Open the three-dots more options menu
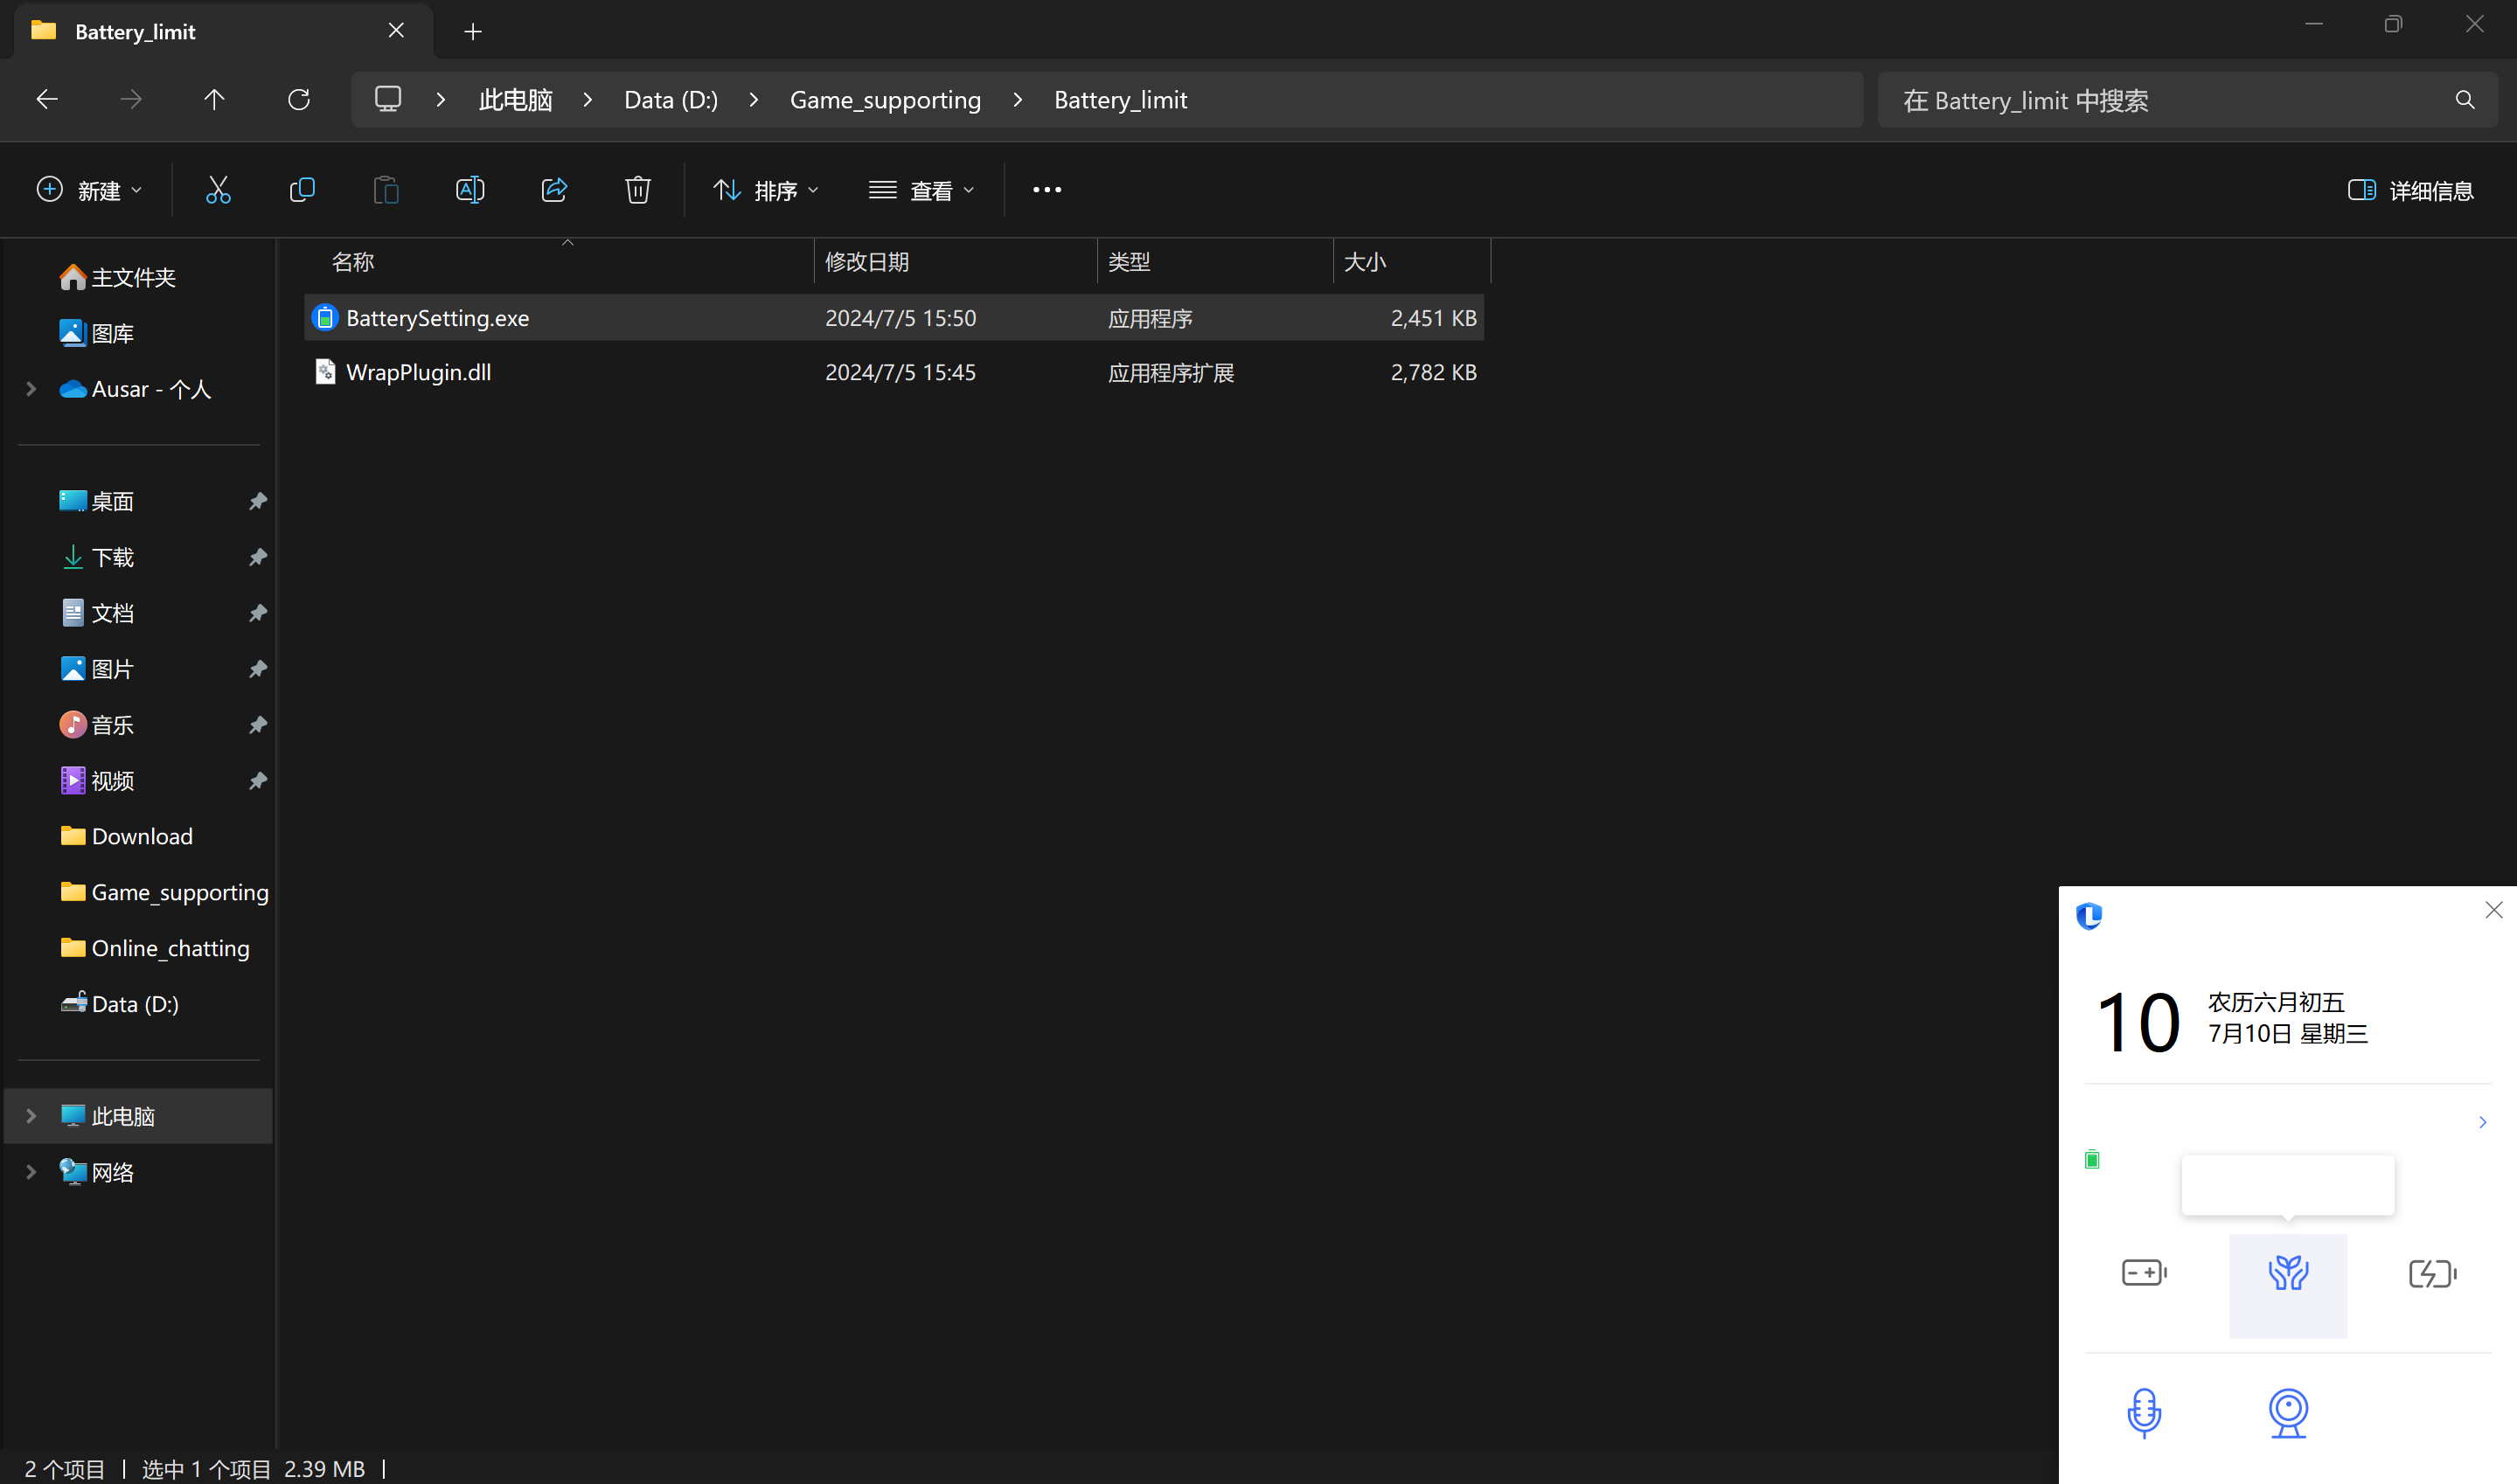Viewport: 2517px width, 1484px height. [x=1046, y=190]
